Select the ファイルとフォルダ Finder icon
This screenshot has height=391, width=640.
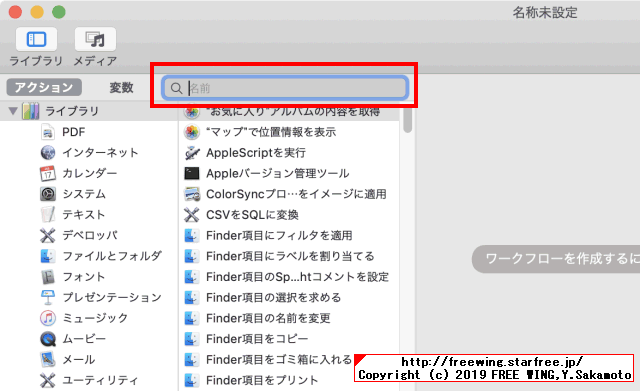(48, 256)
